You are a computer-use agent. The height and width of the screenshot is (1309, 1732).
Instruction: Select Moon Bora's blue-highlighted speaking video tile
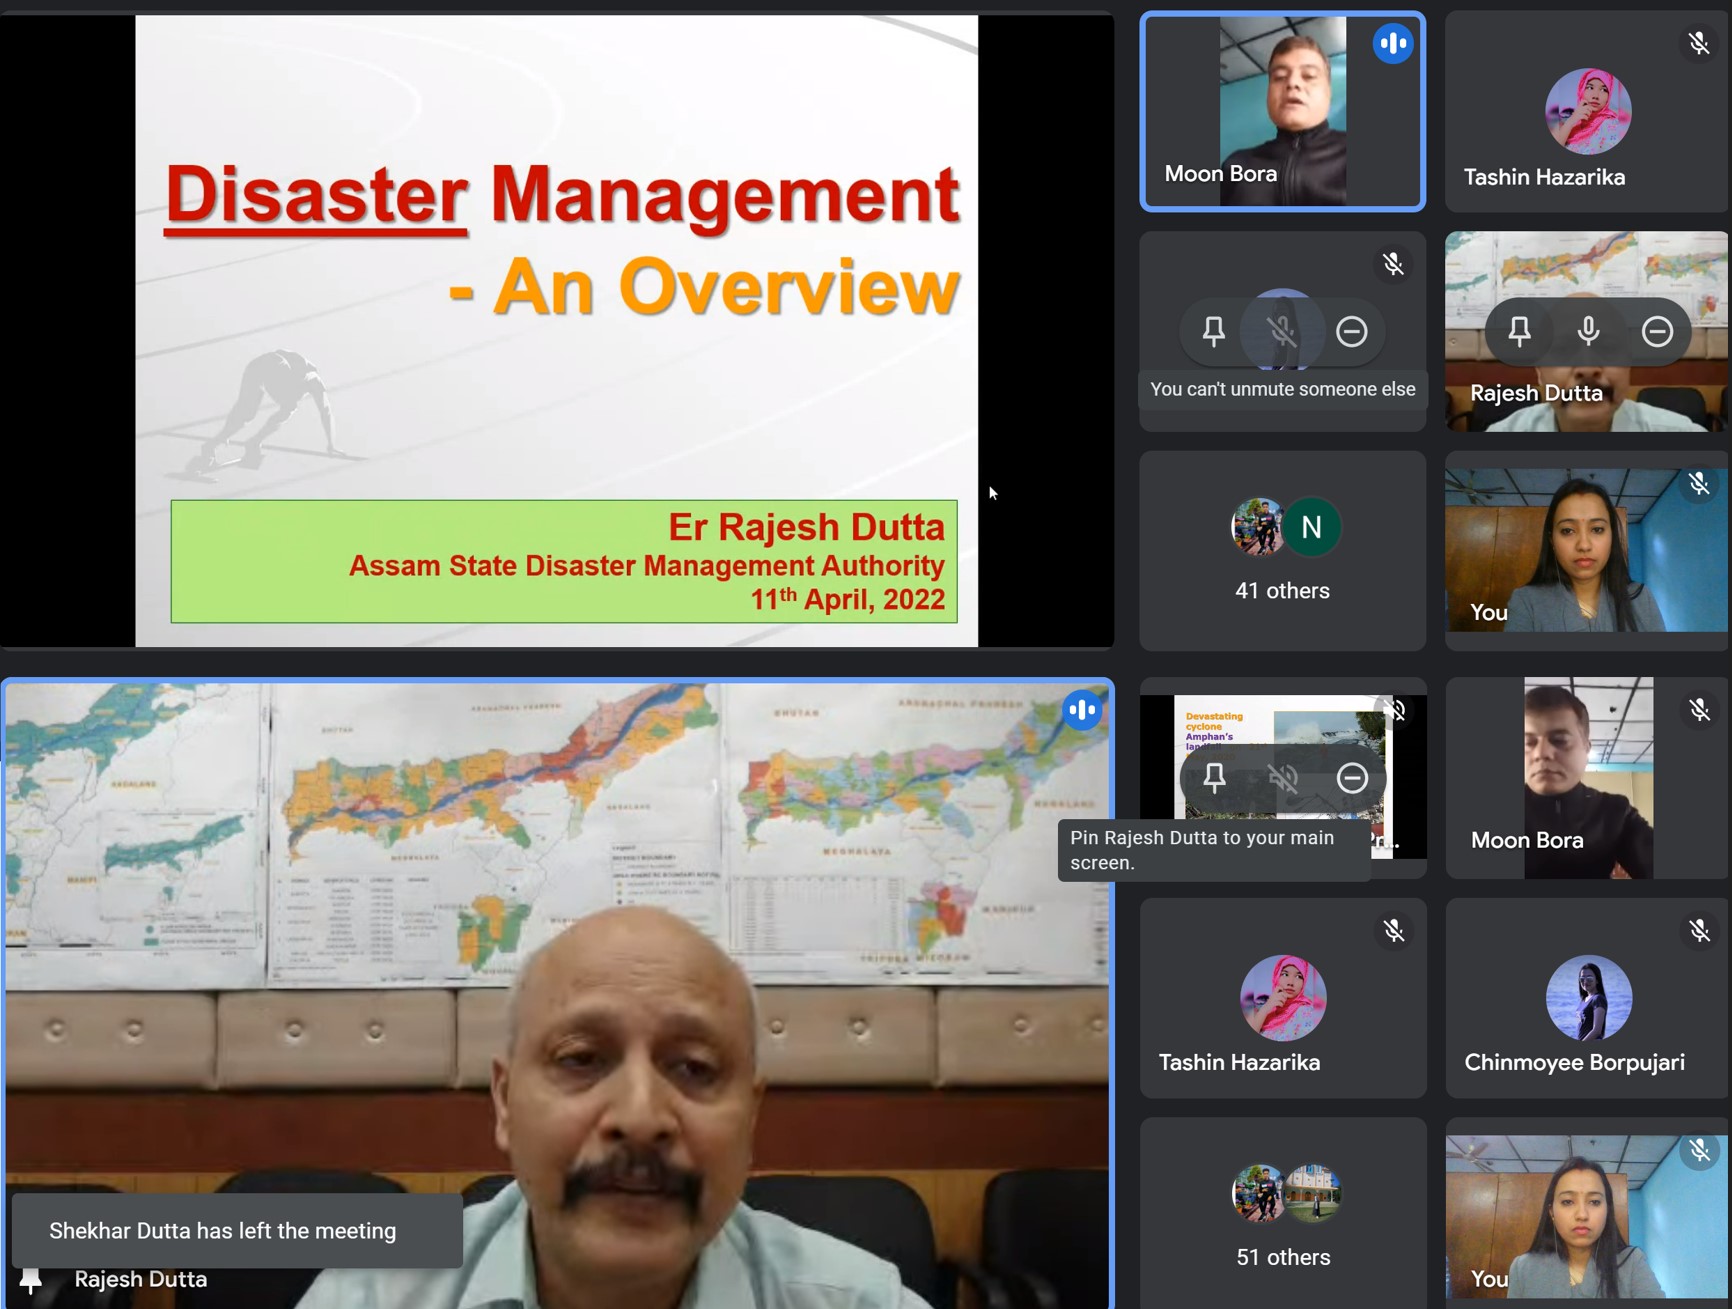click(x=1283, y=111)
